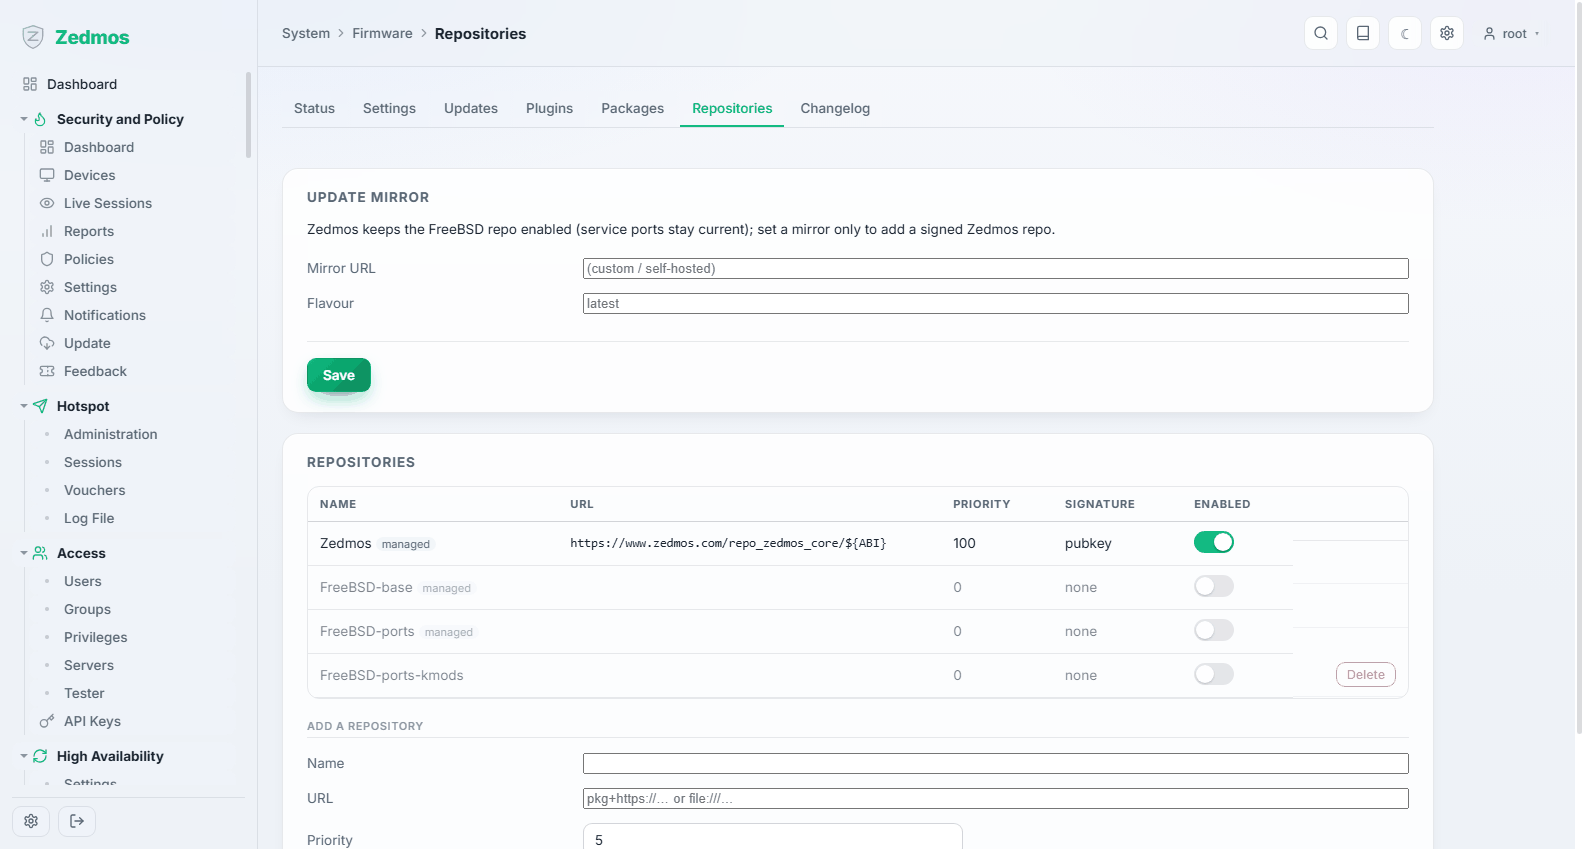
Task: Collapse the Access section arrow
Action: 24,553
